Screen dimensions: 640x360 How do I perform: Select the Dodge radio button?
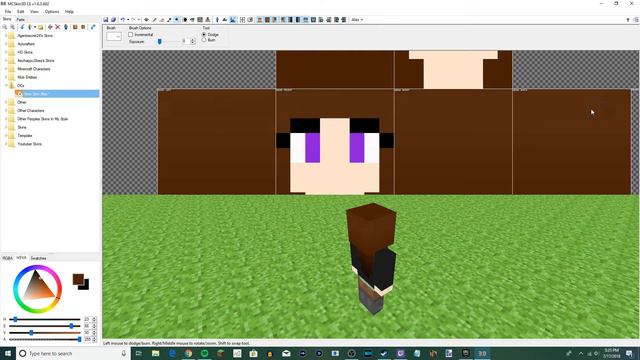(204, 35)
